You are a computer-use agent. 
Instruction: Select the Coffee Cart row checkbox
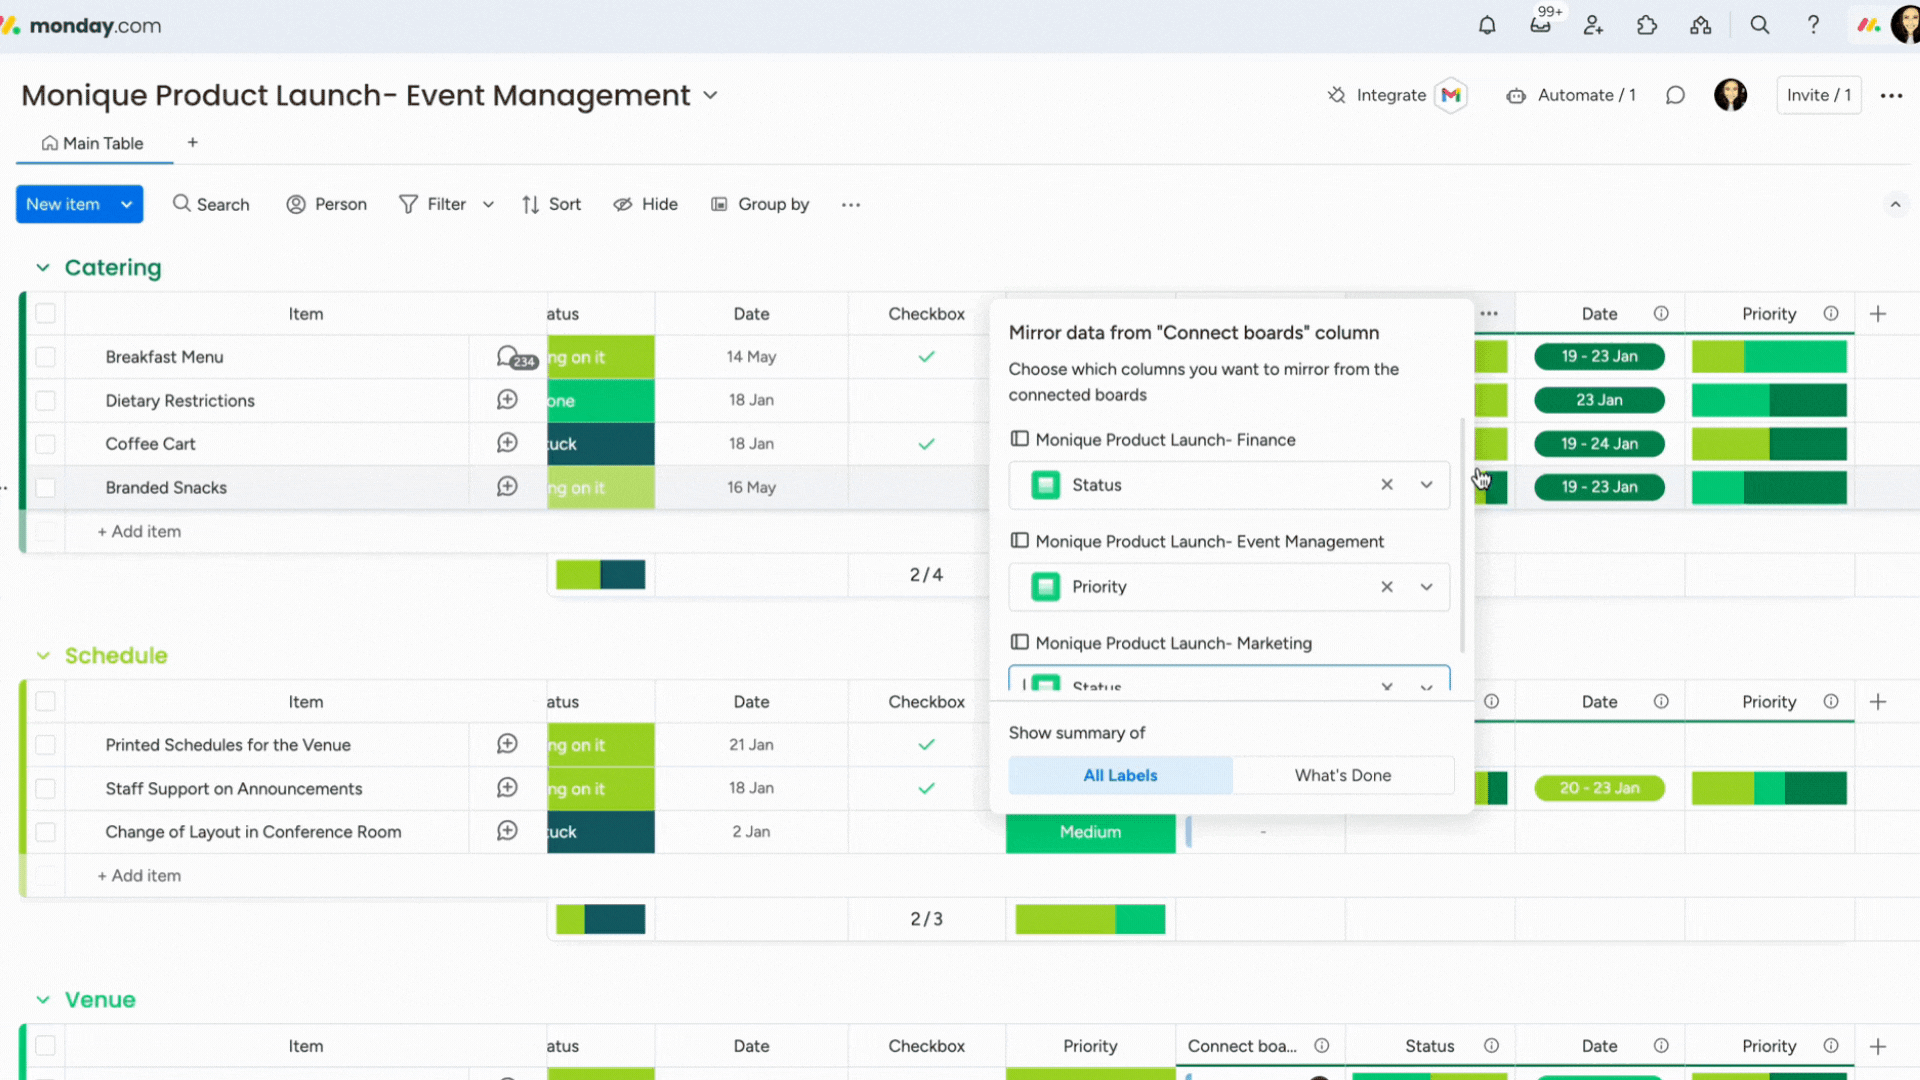tap(45, 444)
